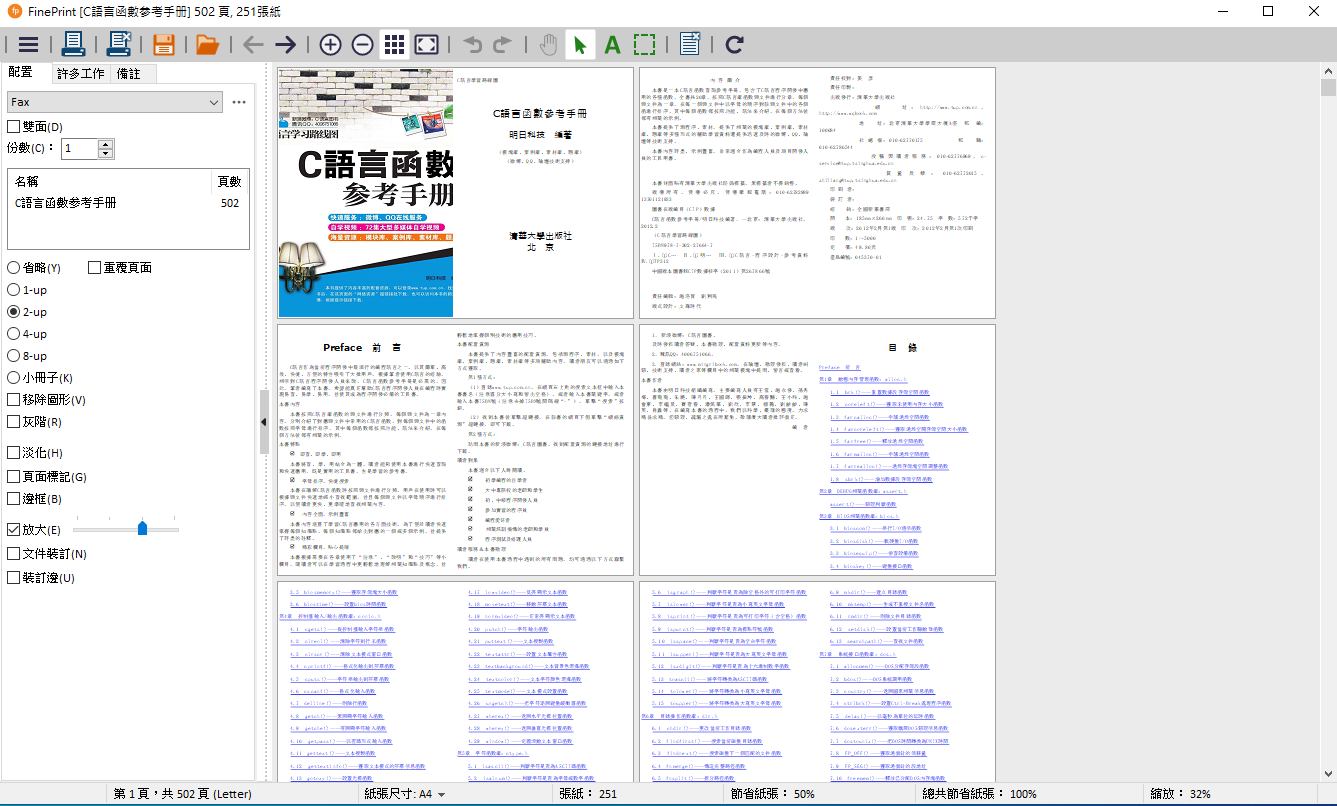This screenshot has height=806, width=1337.
Task: Click the Print and close icon
Action: (119, 44)
